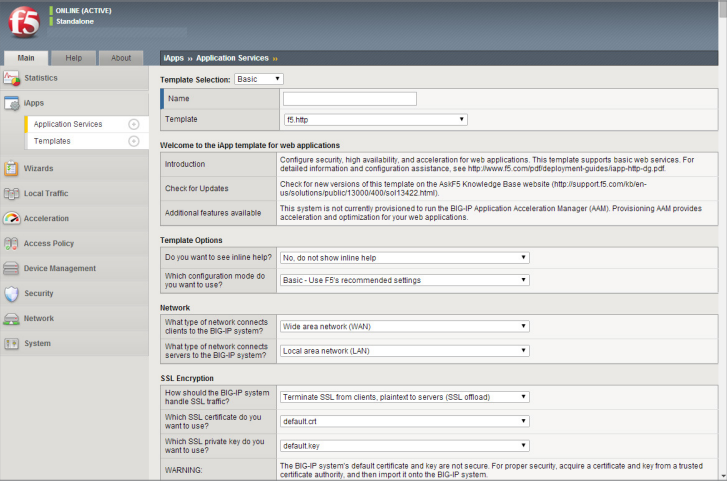The height and width of the screenshot is (481, 727).
Task: Click the plus icon beside Application Services
Action: tap(134, 124)
